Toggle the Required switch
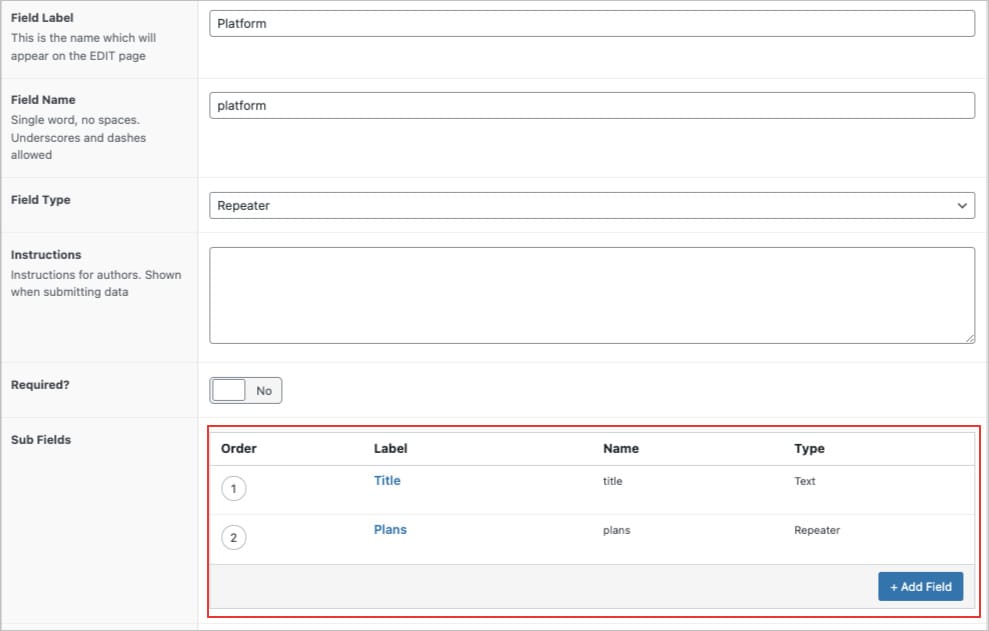Screen dimensions: 989x631 pyautogui.click(x=245, y=391)
